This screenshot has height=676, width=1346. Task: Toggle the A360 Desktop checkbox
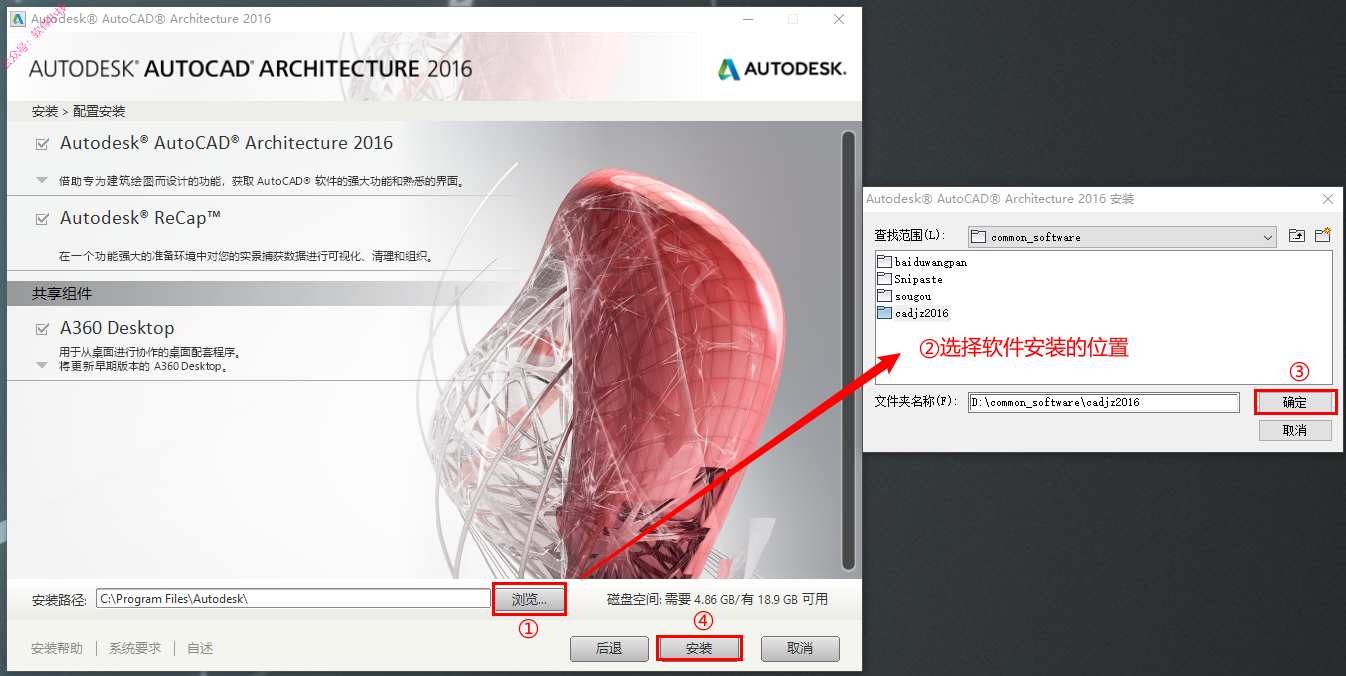(x=42, y=329)
